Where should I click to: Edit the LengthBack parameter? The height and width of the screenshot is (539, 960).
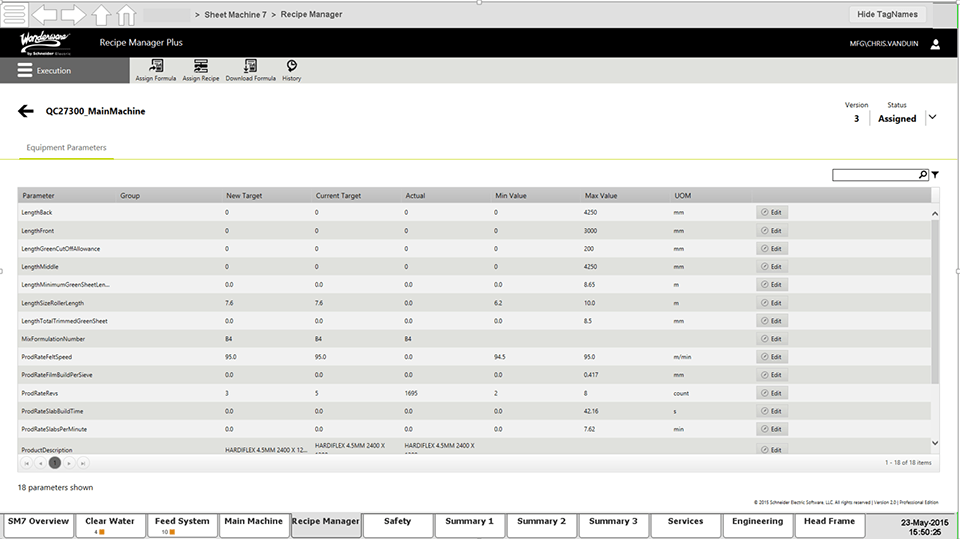770,213
